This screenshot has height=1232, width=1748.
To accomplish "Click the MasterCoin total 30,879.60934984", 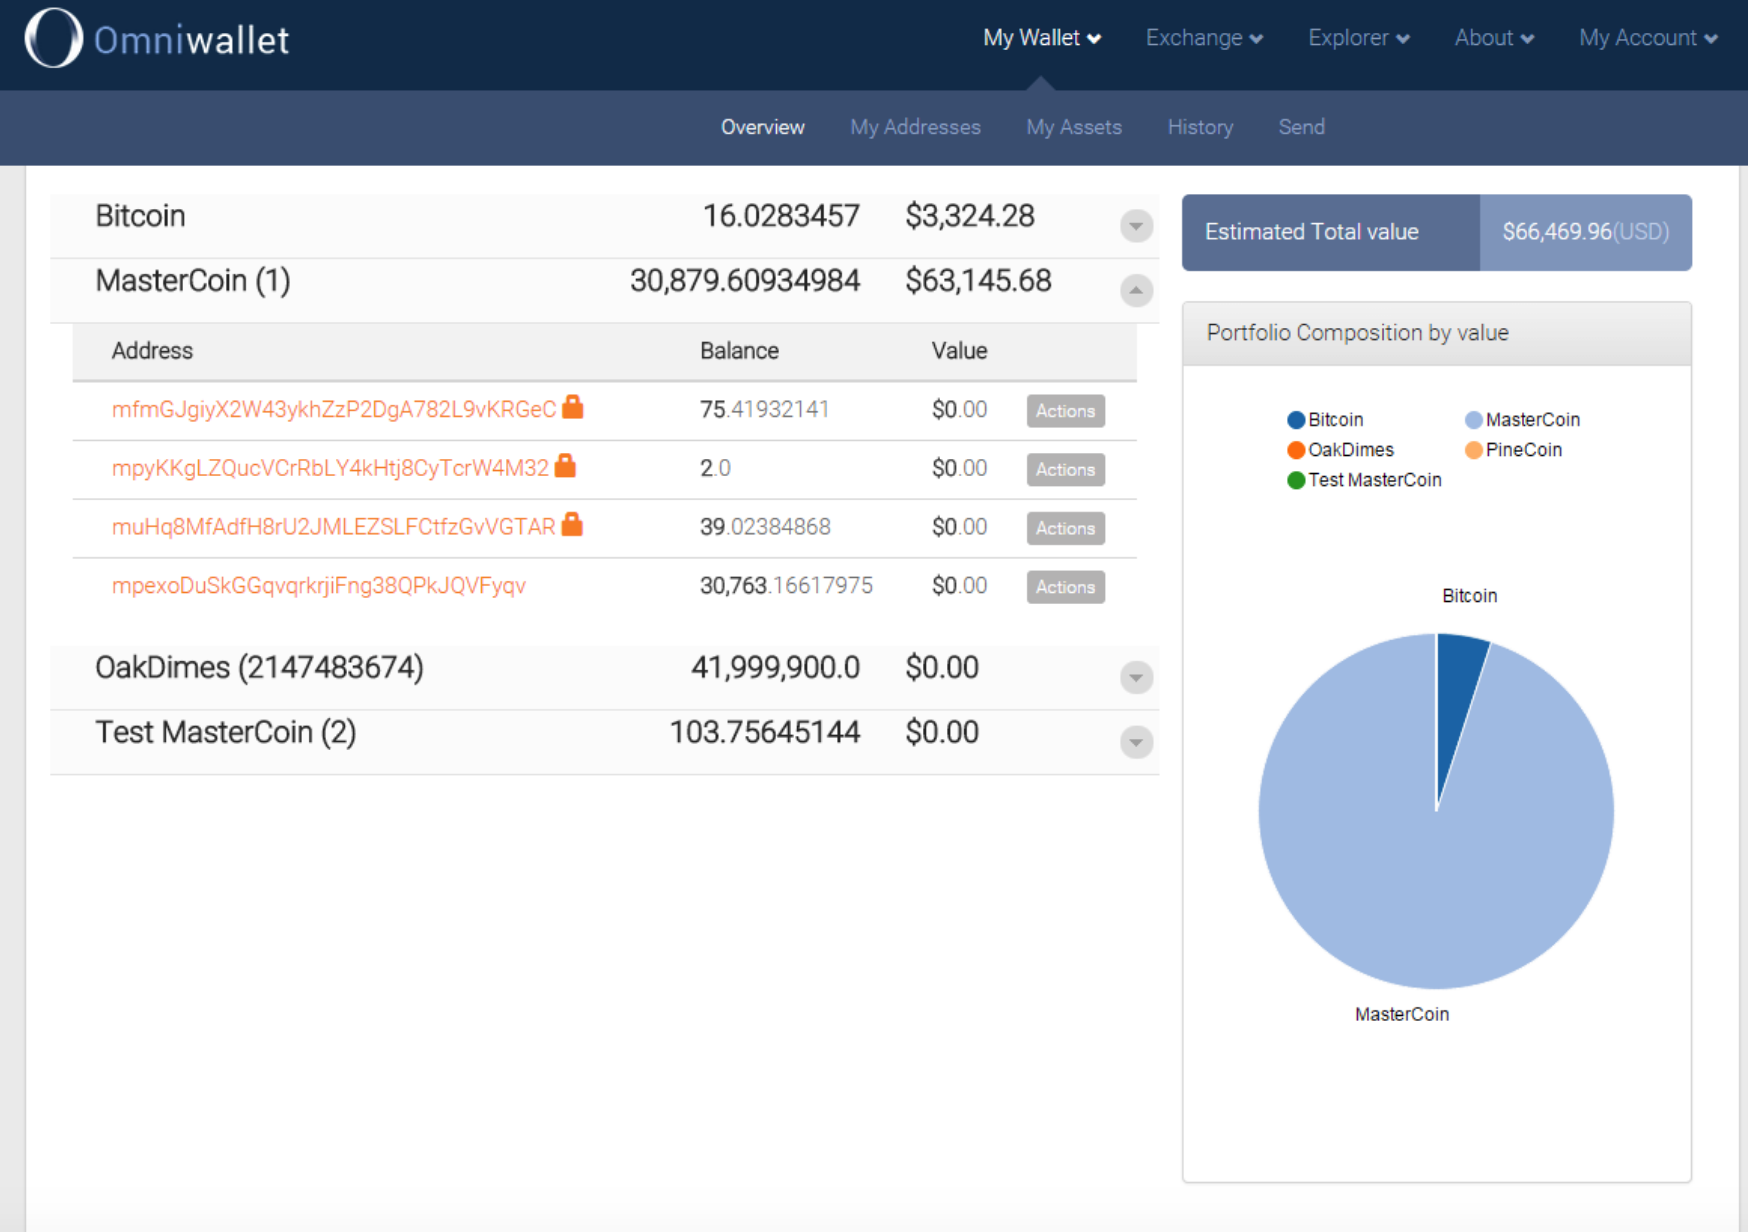I will 745,281.
